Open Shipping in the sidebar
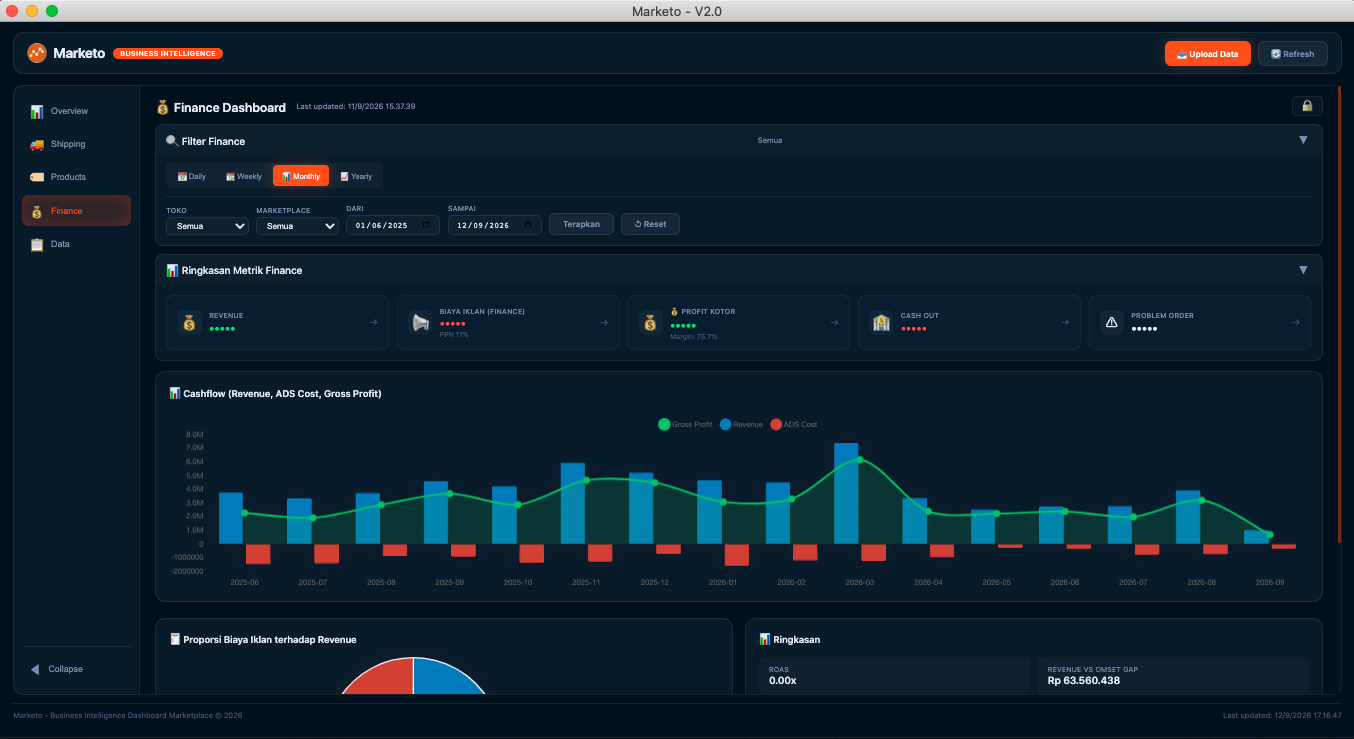The height and width of the screenshot is (739, 1354). (x=76, y=144)
